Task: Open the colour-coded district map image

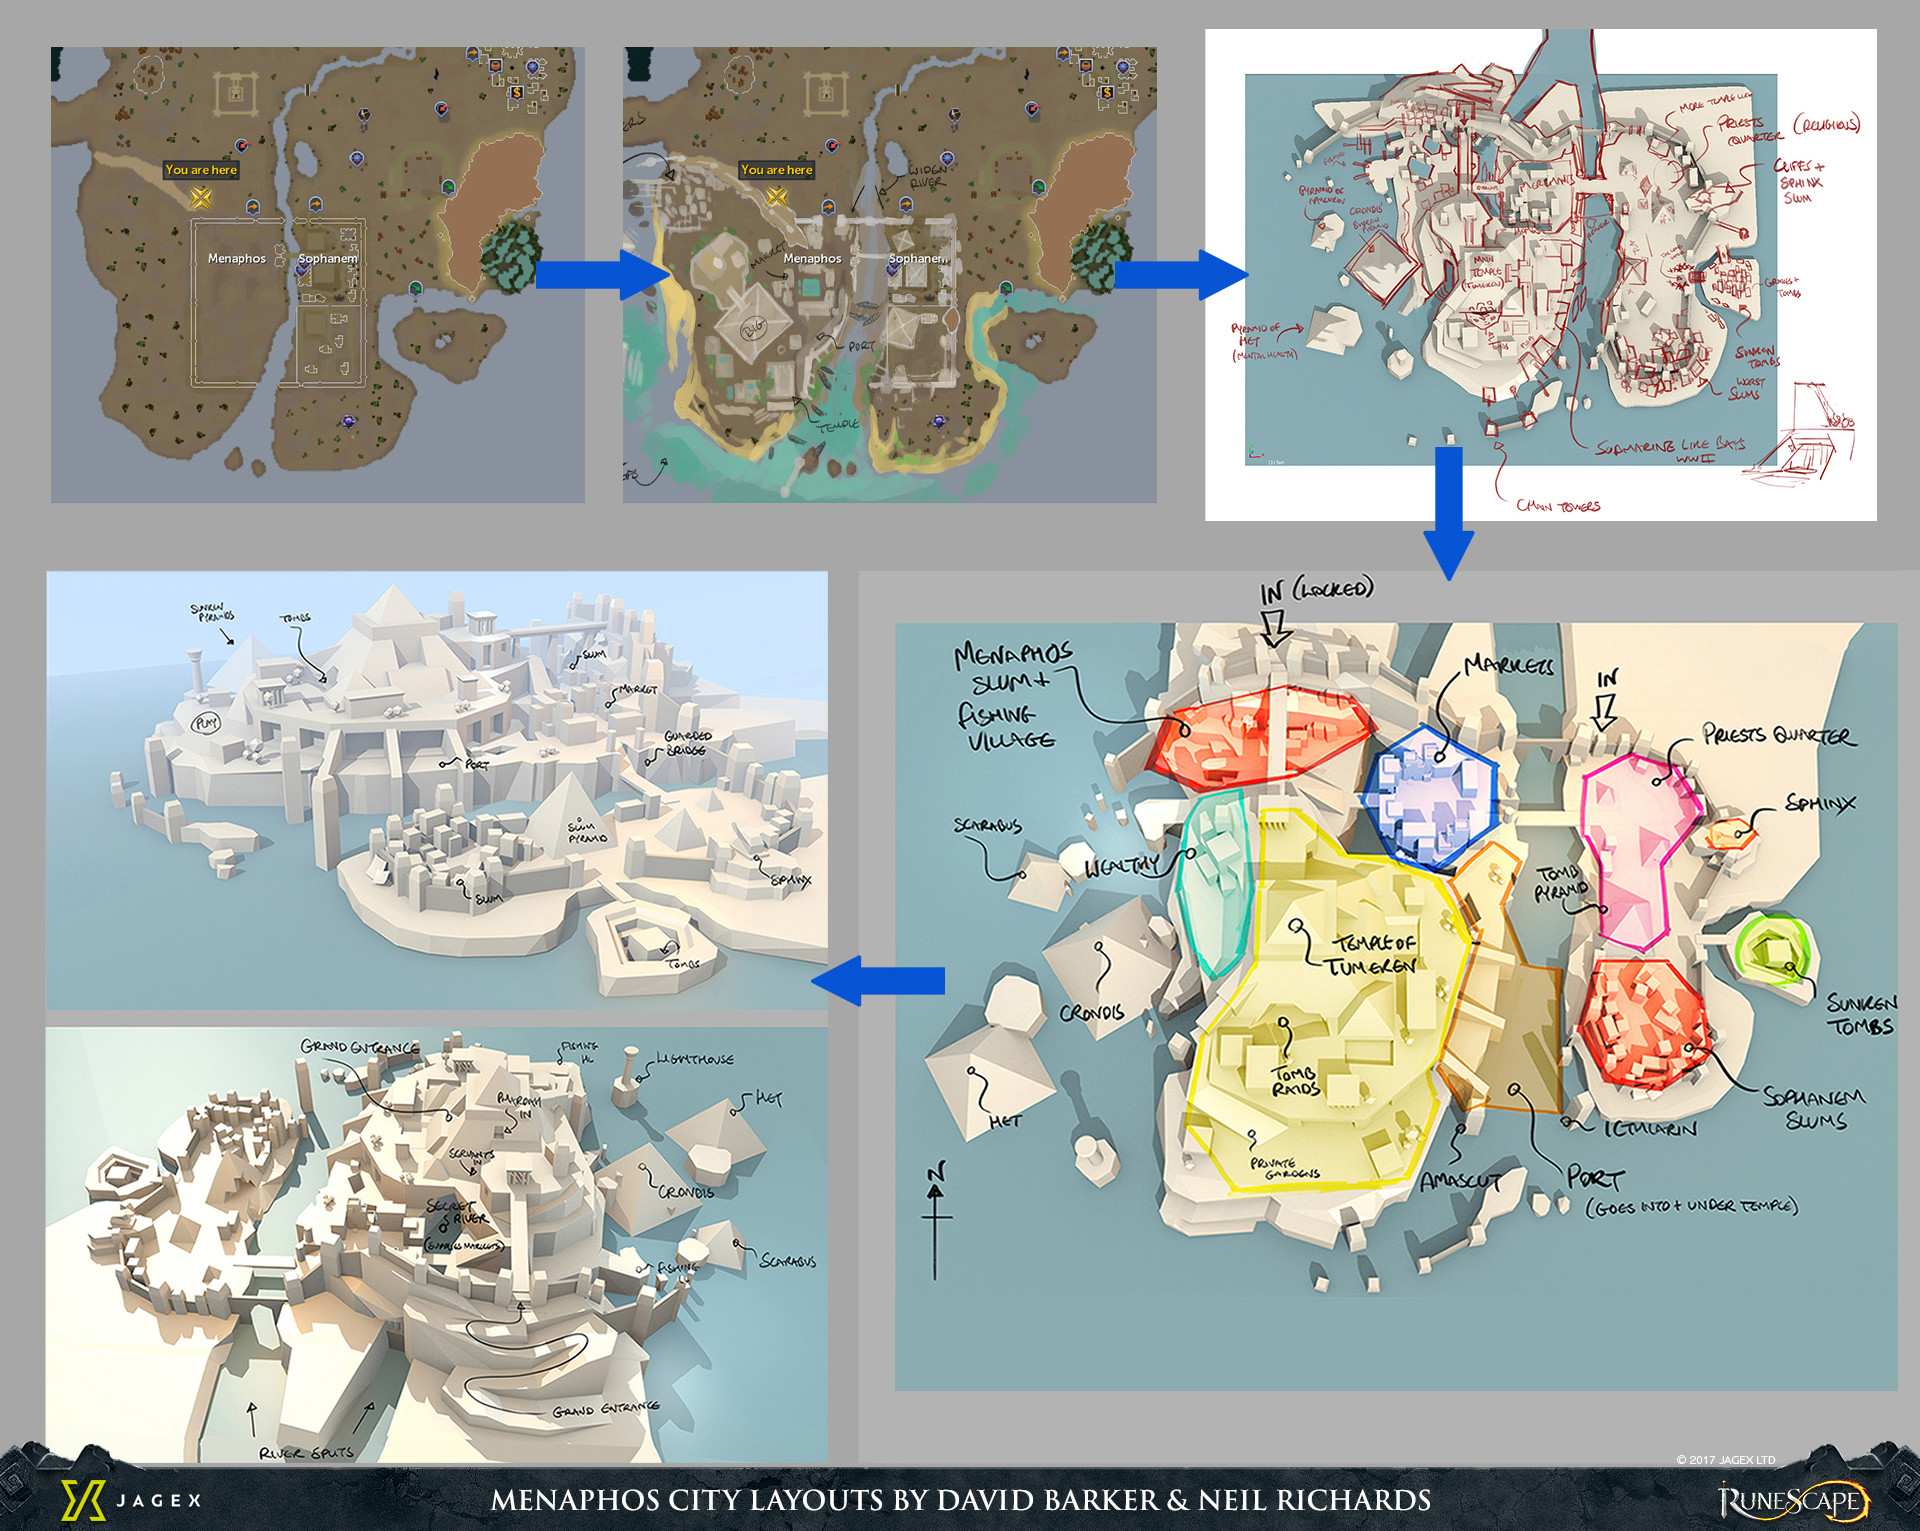Action: tap(1396, 1006)
